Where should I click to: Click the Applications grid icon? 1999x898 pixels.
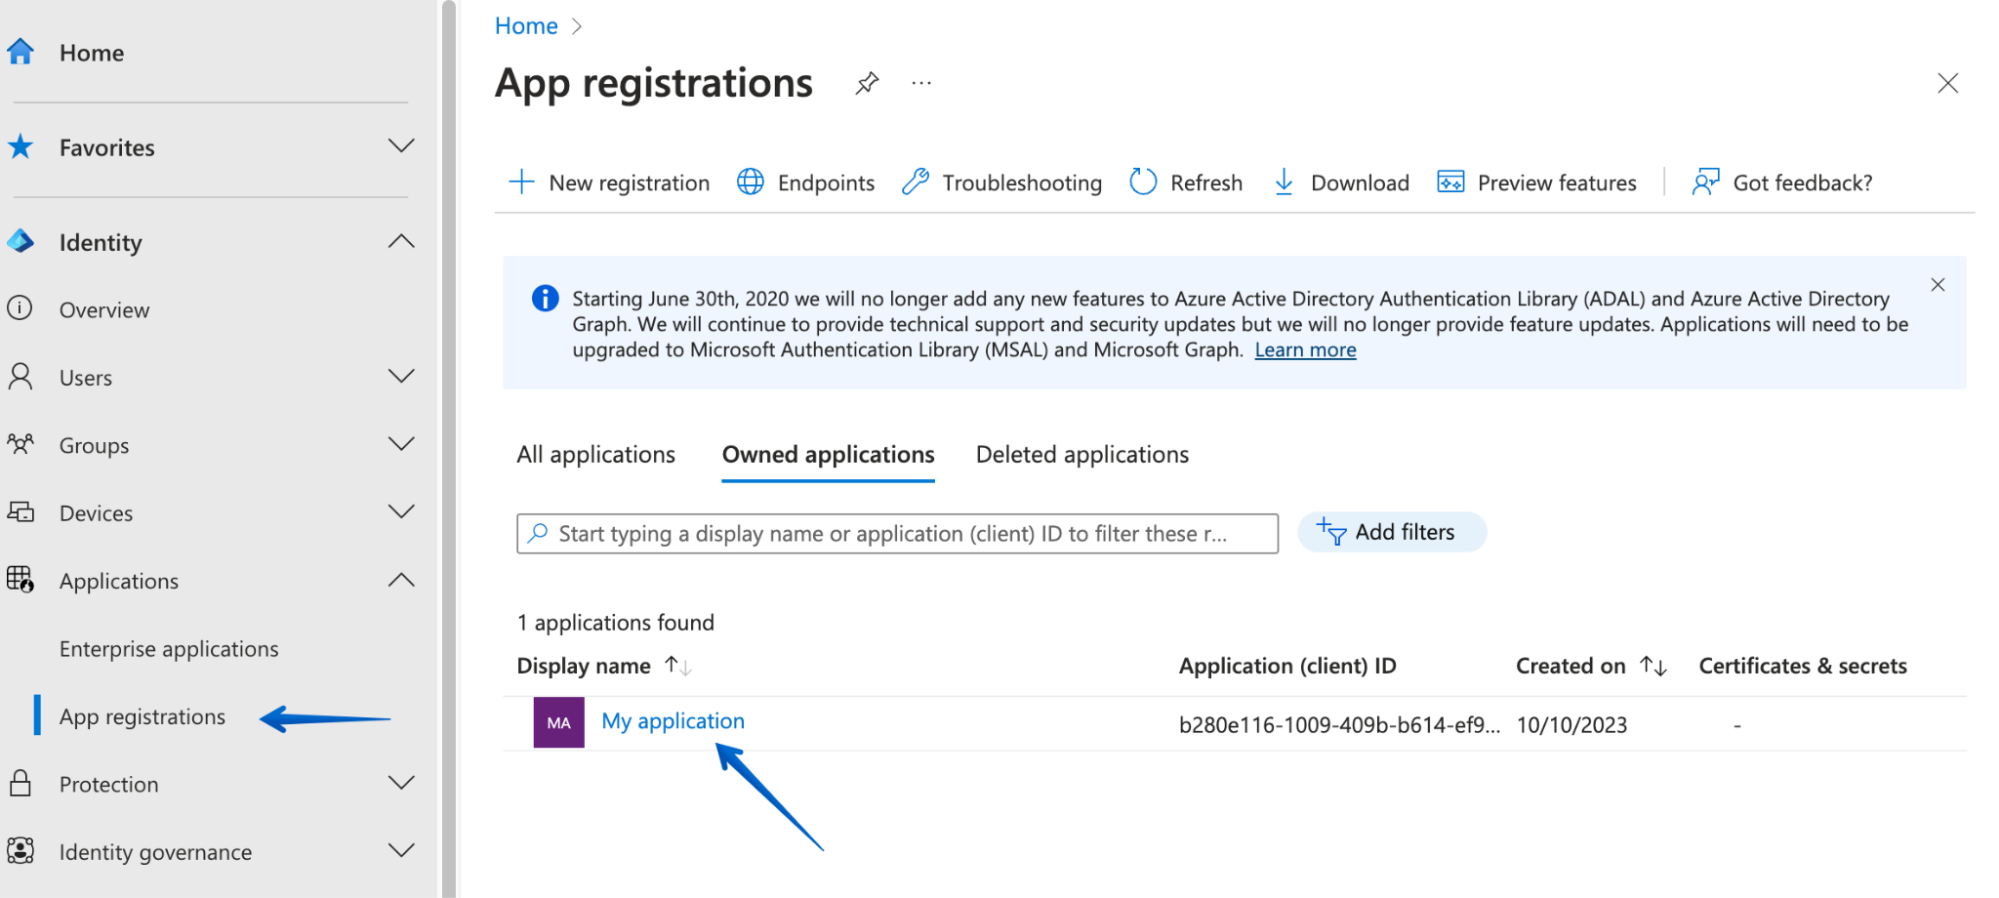20,579
